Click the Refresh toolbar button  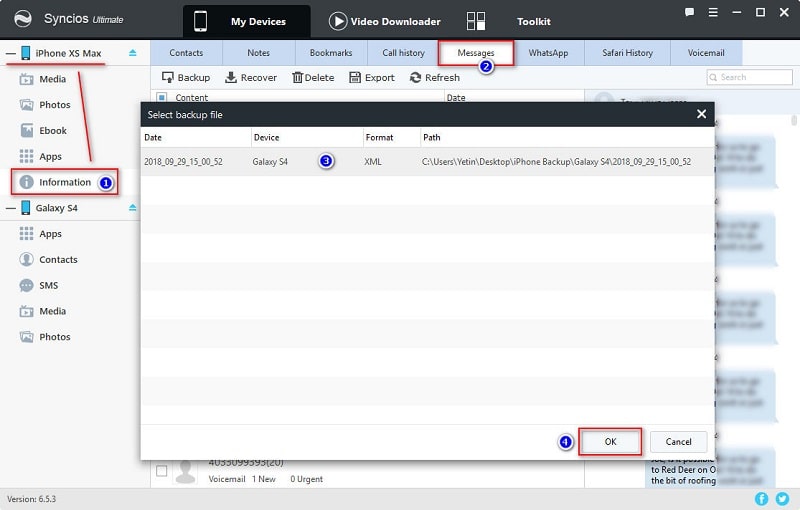(435, 78)
